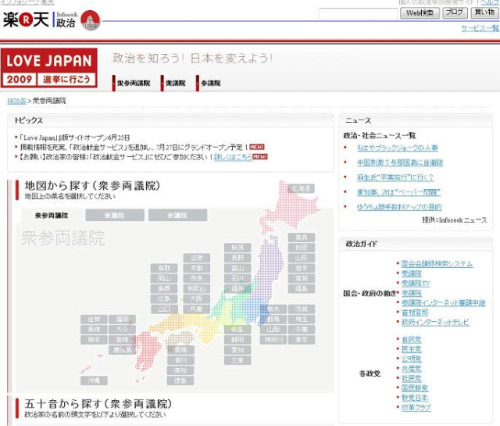This screenshot has height=426, width=500.
Task: Switch to the 衆議院 map tab
Action: (115, 215)
